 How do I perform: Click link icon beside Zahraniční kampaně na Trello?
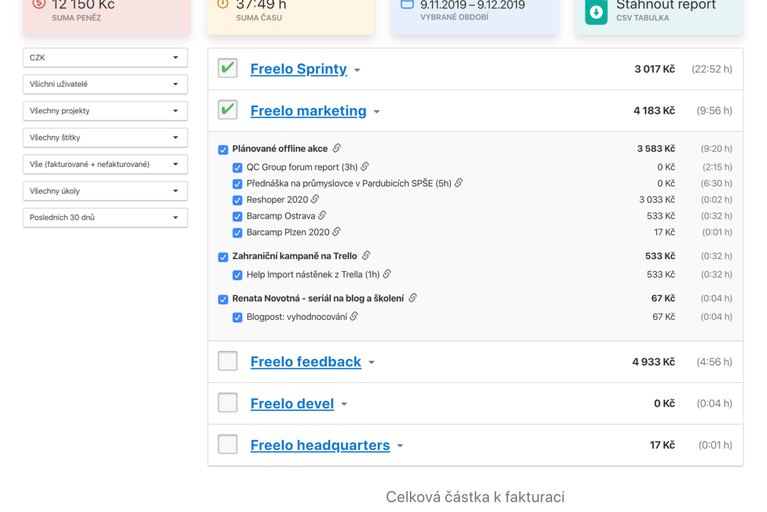point(366,256)
